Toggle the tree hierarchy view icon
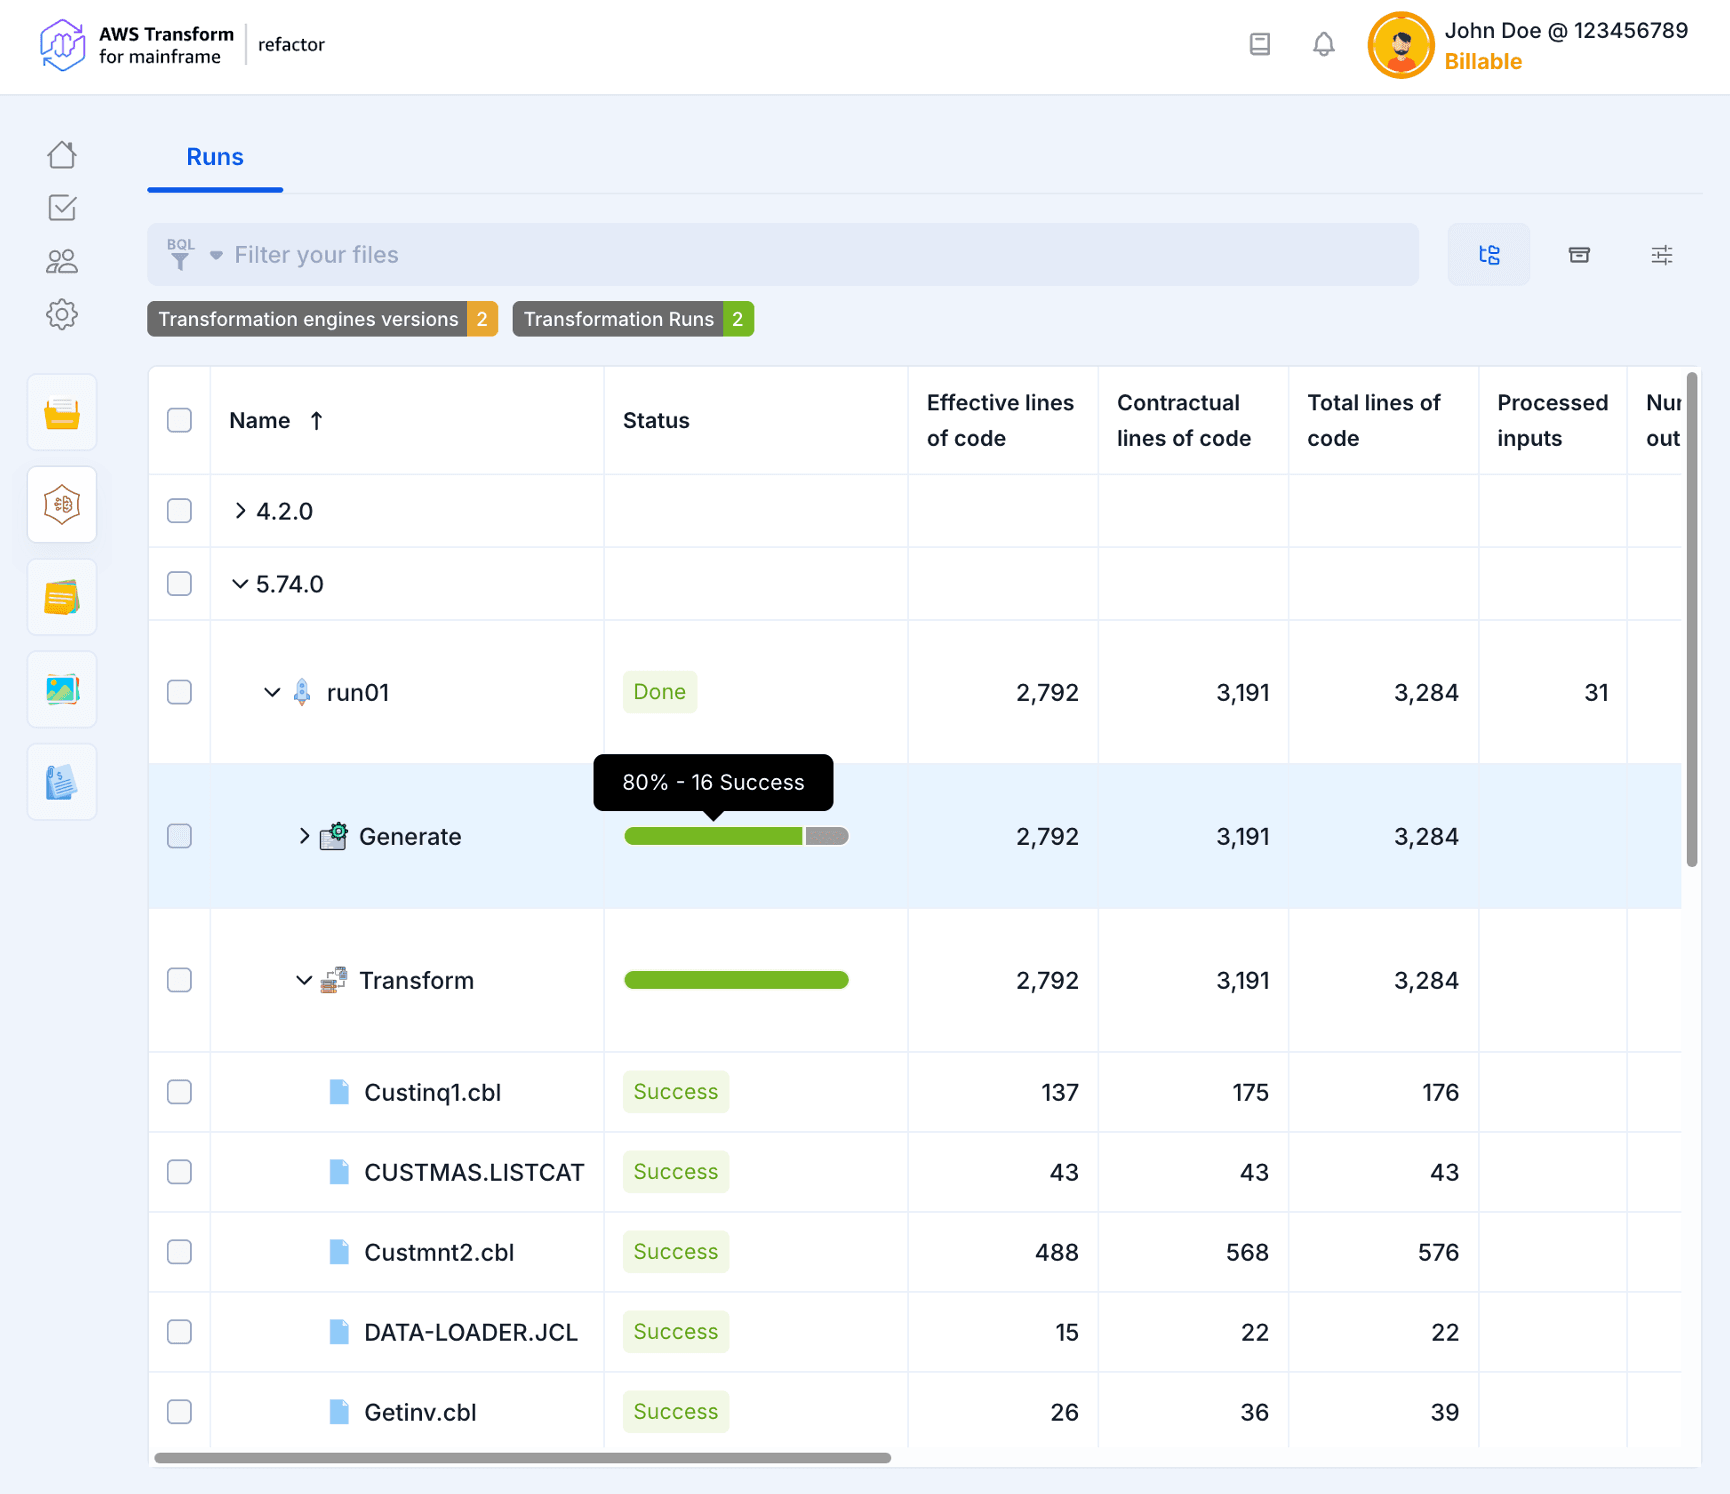This screenshot has width=1730, height=1494. 1488,255
